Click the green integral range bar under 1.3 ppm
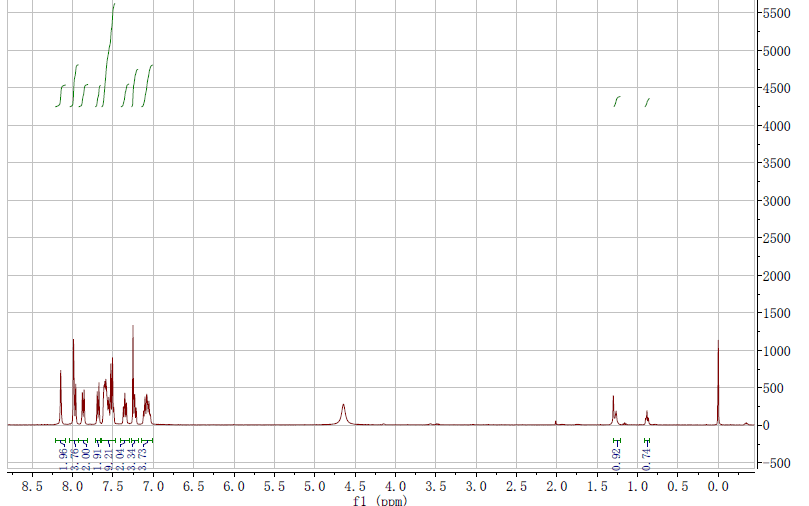The width and height of the screenshot is (809, 506). coord(617,440)
